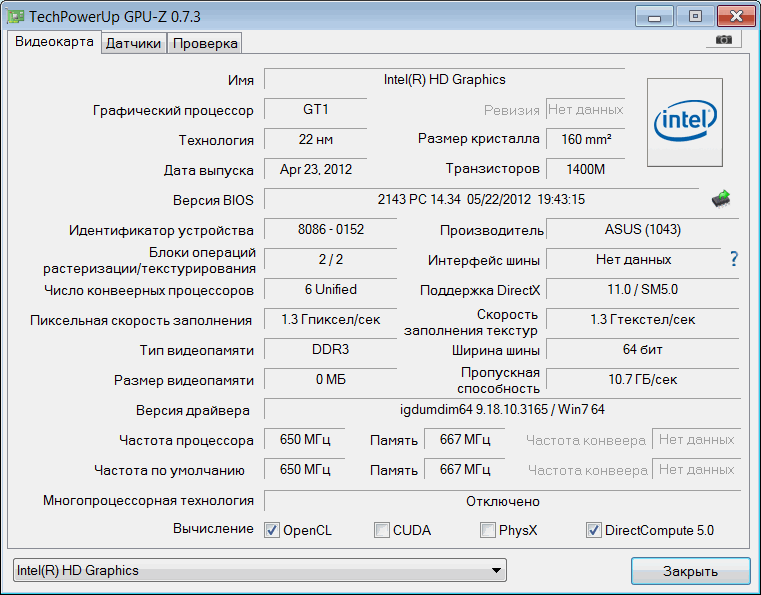Click the 22 нм technology field

coord(315,139)
